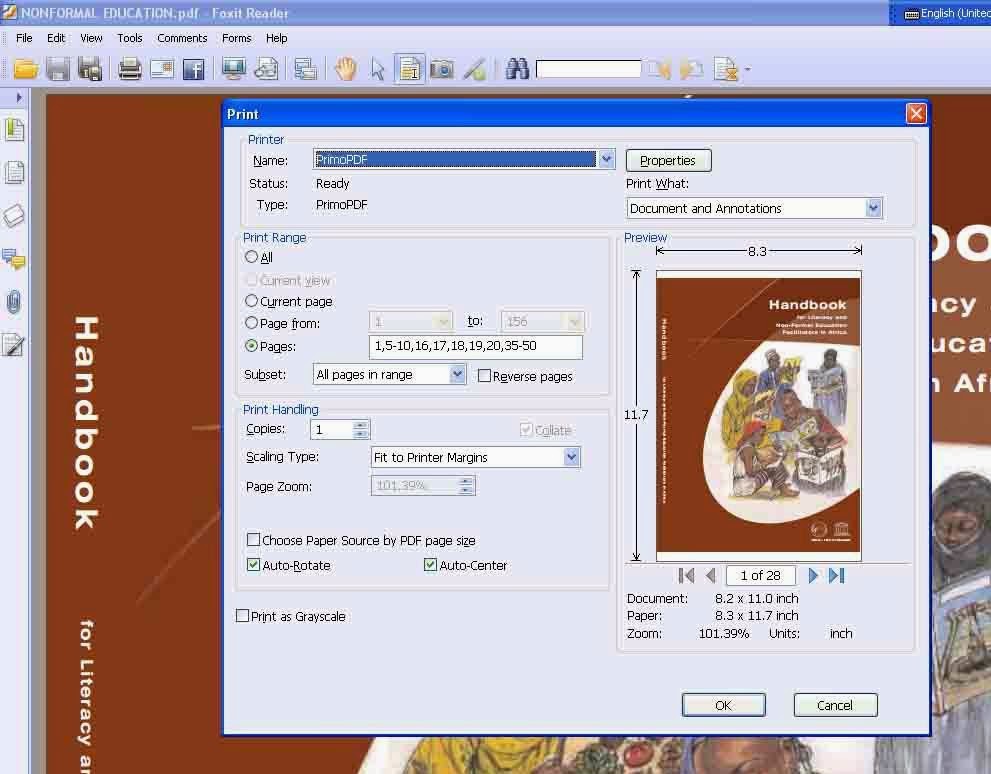
Task: Open the Edit menu
Action: (56, 38)
